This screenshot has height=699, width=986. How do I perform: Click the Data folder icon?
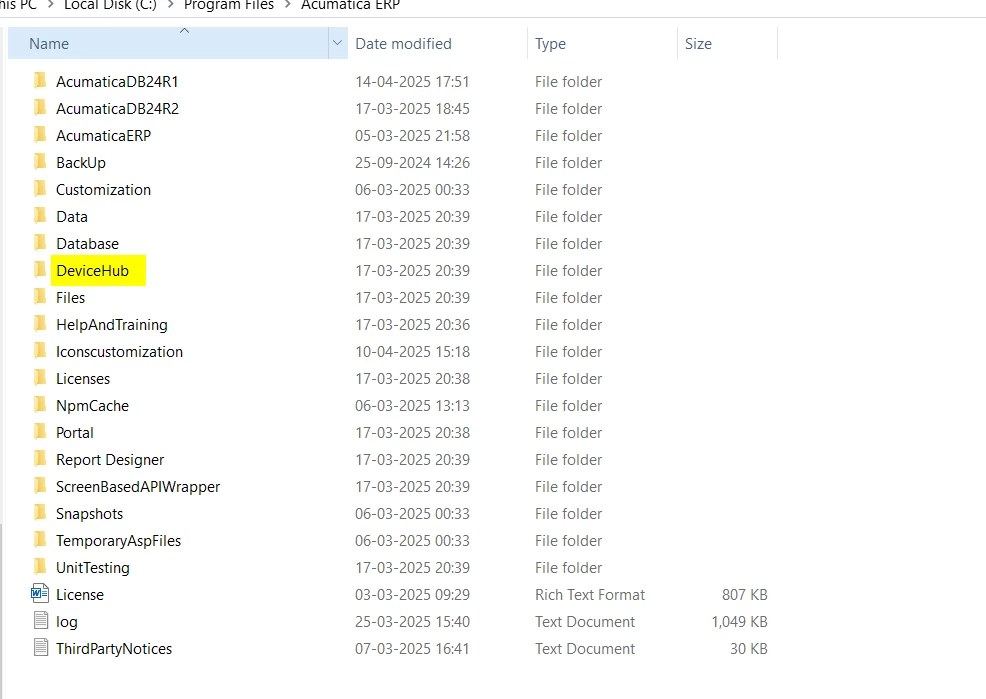(x=40, y=216)
